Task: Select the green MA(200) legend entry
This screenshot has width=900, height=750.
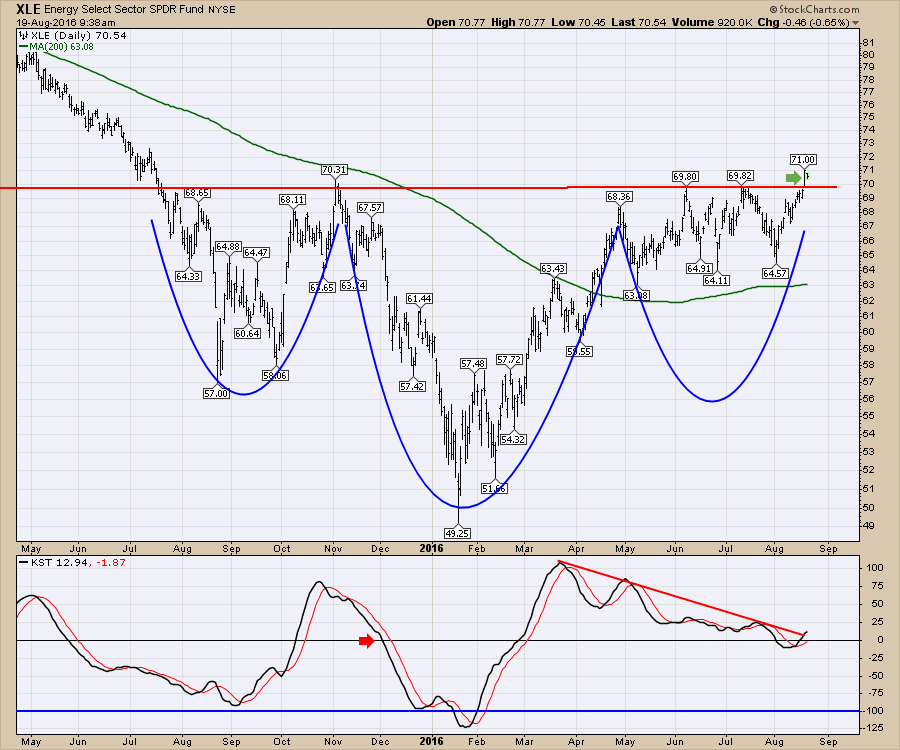Action: [x=52, y=44]
